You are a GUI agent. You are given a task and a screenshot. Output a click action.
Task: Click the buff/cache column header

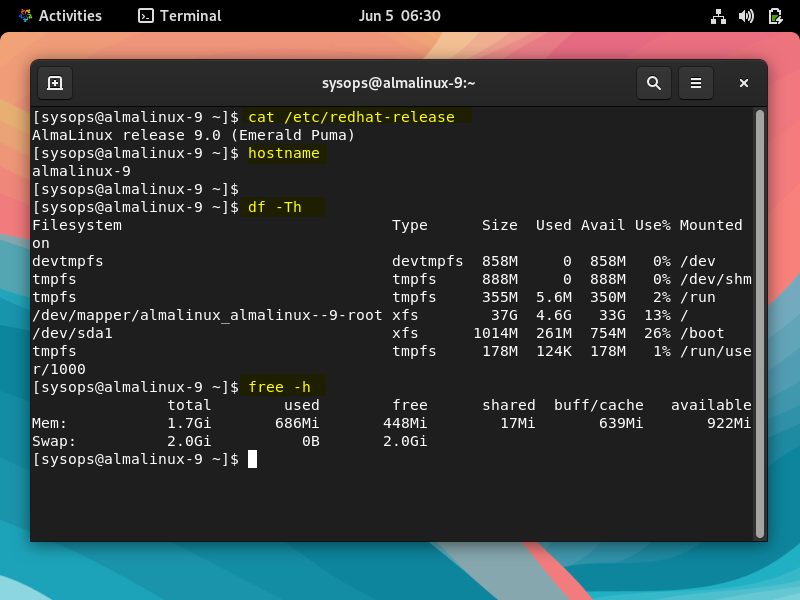(x=598, y=405)
